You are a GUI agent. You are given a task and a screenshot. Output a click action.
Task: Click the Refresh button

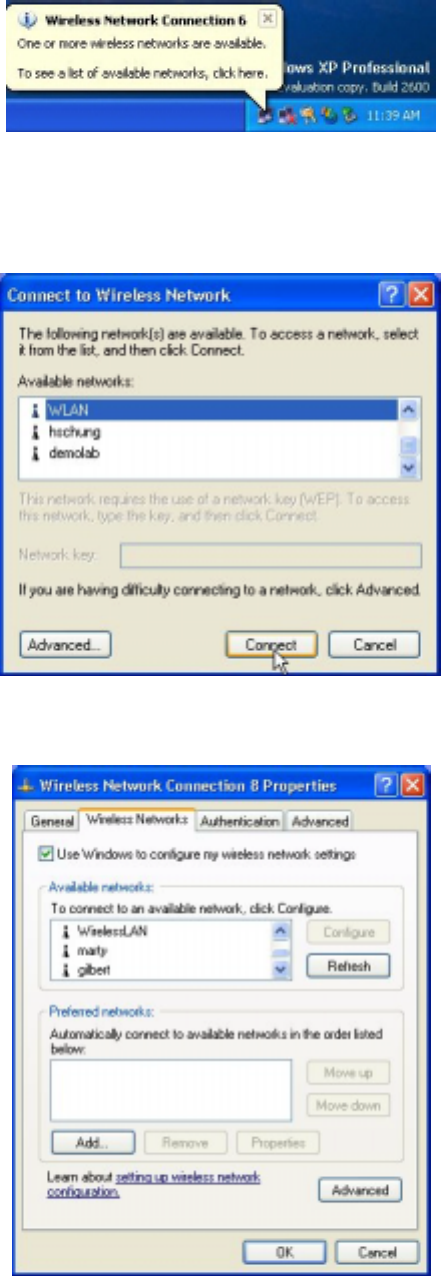point(347,966)
